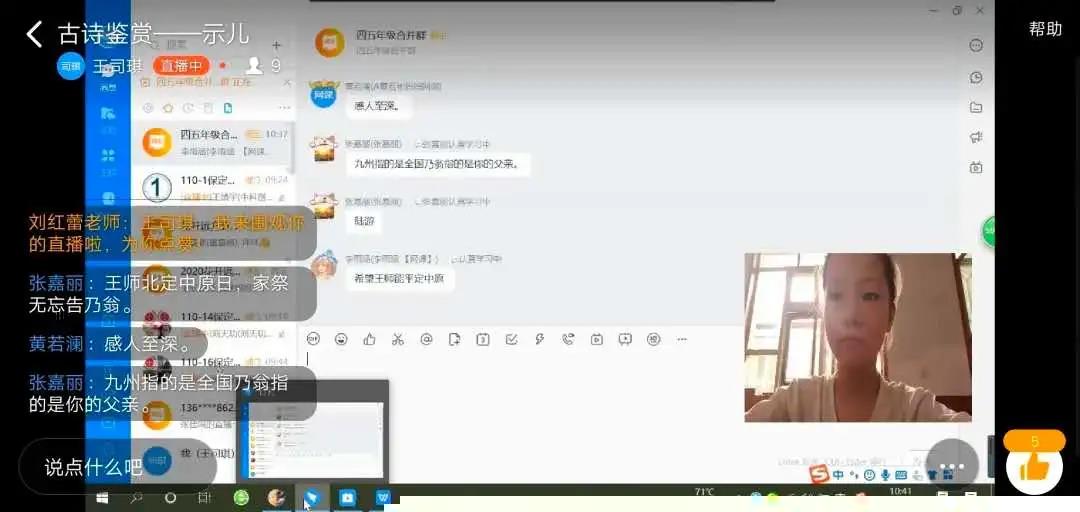Click the video meeting screen icon
Viewport: 1080px width, 512px height.
pyautogui.click(x=625, y=339)
